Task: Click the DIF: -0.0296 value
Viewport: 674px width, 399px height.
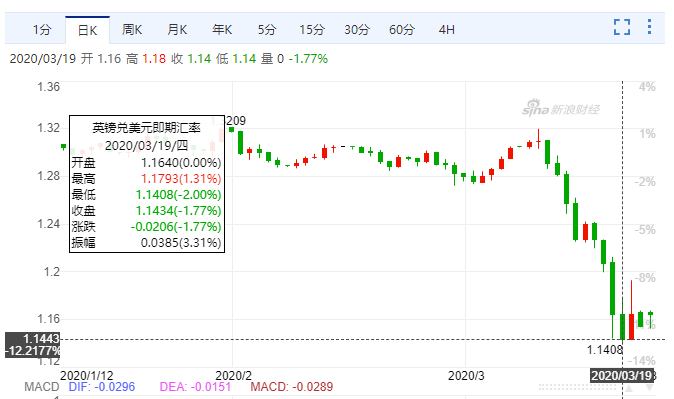Action: tap(102, 387)
